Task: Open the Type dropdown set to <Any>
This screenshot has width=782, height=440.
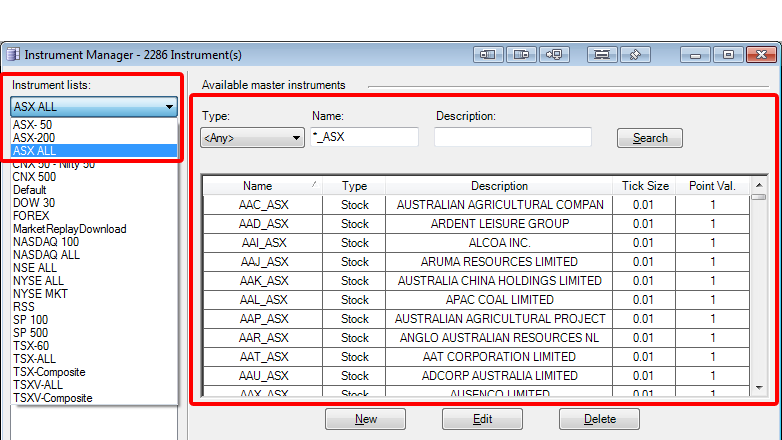Action: click(252, 138)
